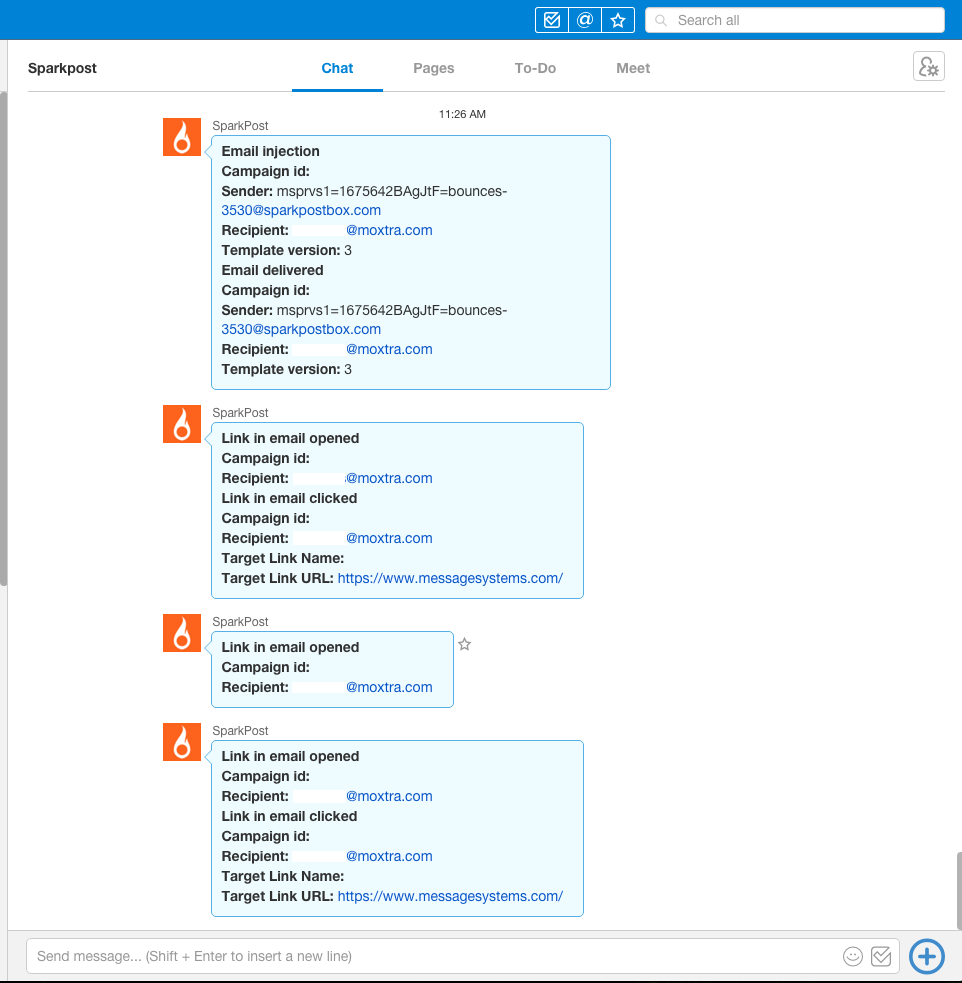Open recipient @moxtra.com link under Email delivered
962x983 pixels.
pos(389,349)
